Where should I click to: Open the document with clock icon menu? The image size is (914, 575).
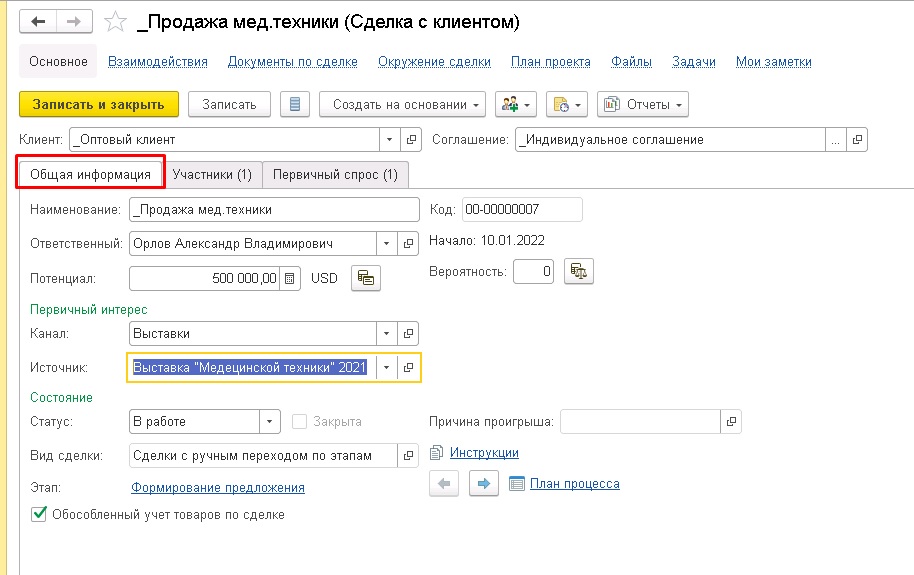[x=567, y=105]
